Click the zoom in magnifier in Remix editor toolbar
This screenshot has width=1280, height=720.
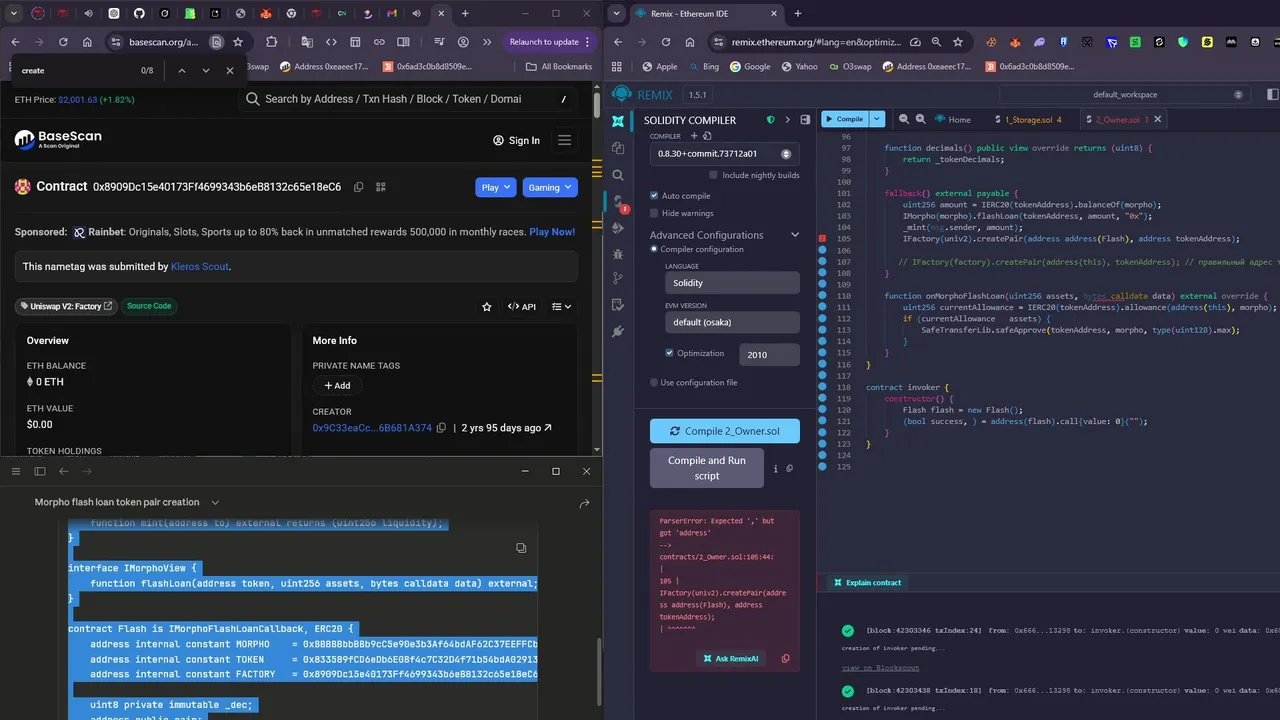click(922, 119)
